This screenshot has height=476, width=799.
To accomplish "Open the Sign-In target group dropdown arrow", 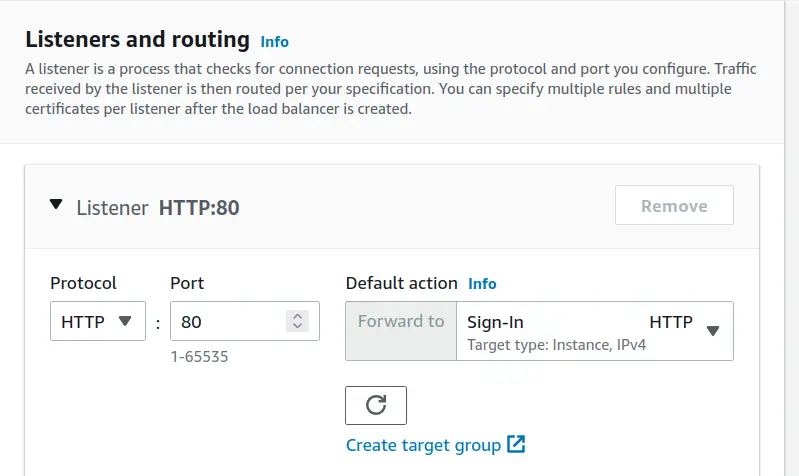I will [713, 331].
